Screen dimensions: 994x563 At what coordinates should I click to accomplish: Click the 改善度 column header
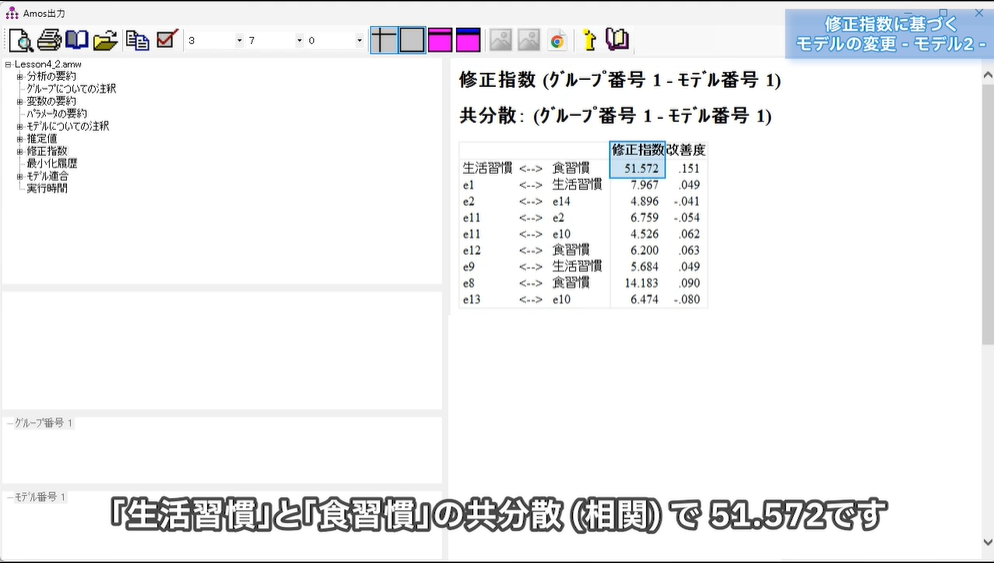click(686, 150)
